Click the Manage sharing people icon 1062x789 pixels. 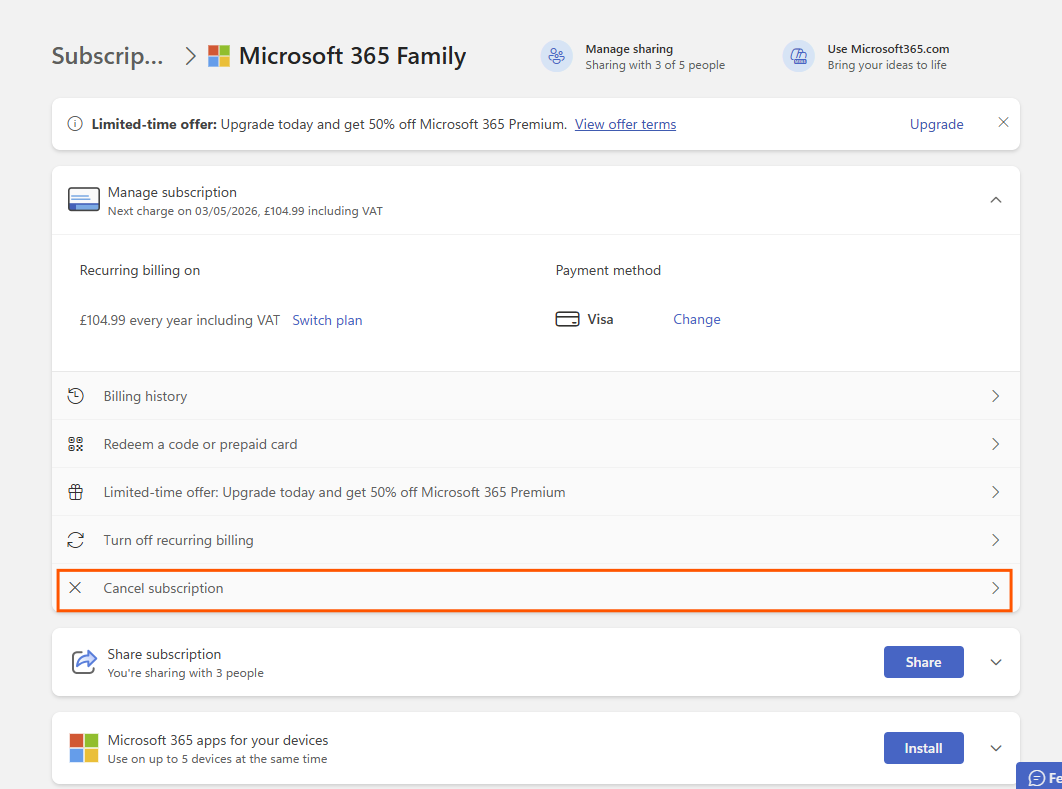557,56
